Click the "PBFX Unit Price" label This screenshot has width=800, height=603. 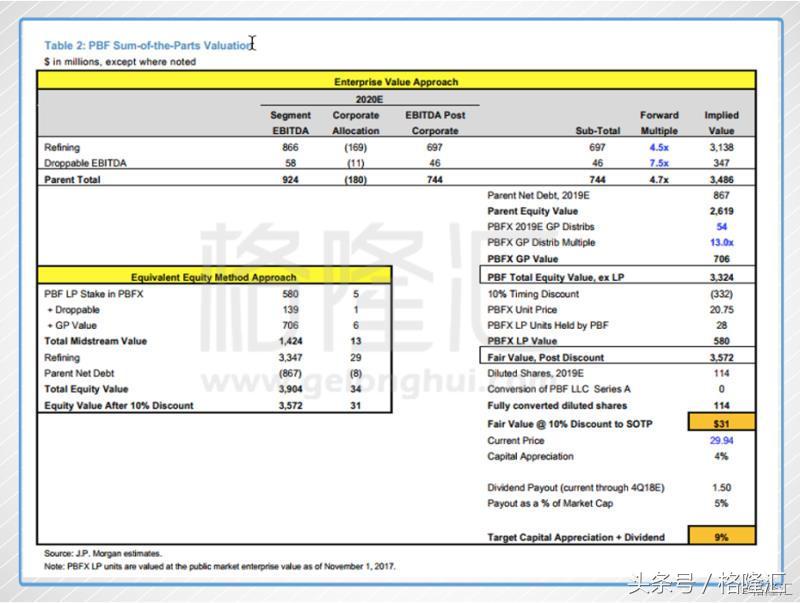(x=522, y=310)
